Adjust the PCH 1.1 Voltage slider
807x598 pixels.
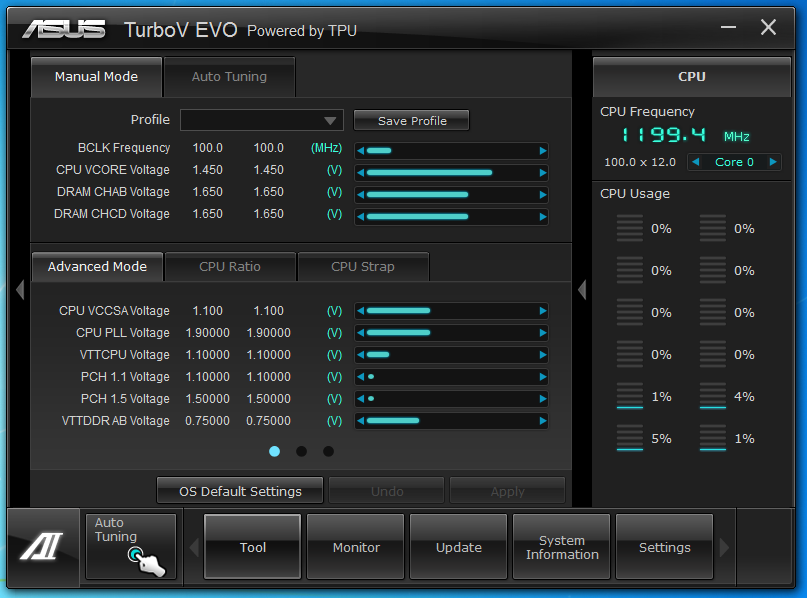coord(451,377)
